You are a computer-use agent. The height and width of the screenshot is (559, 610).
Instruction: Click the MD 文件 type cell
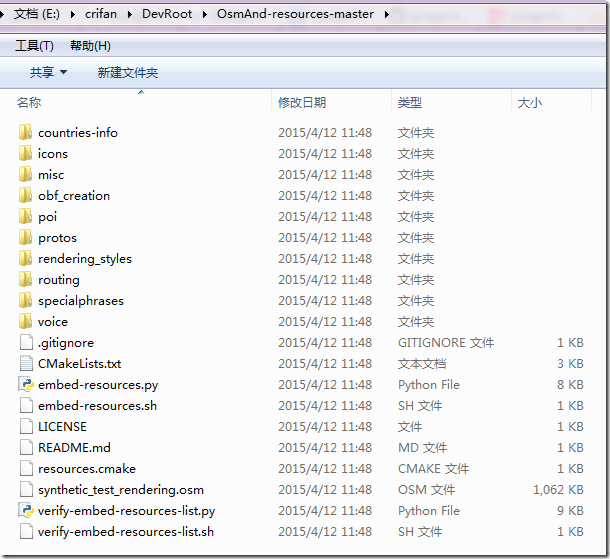[x=422, y=448]
